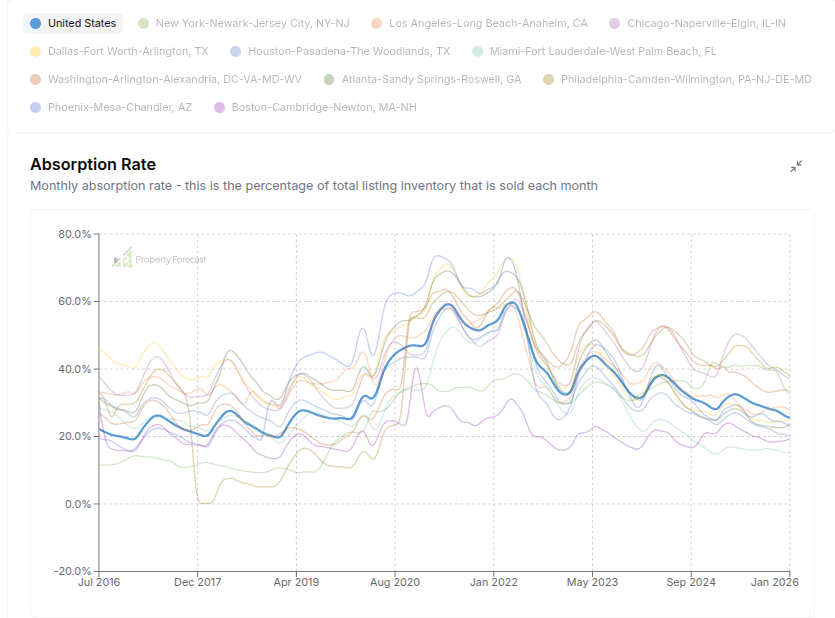Toggle Houston-Pasadena-The Woodlands series
The height and width of the screenshot is (618, 835).
pos(340,52)
